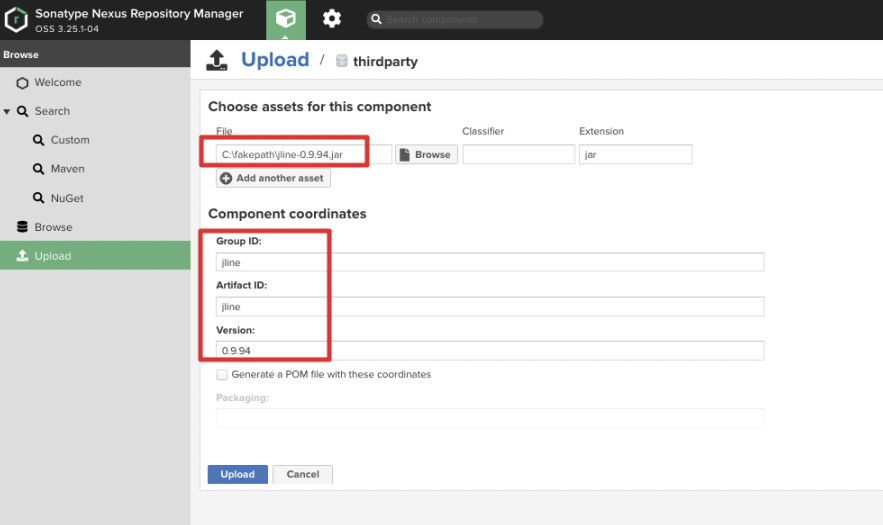Click the Upload breadcrumb link

pyautogui.click(x=275, y=60)
